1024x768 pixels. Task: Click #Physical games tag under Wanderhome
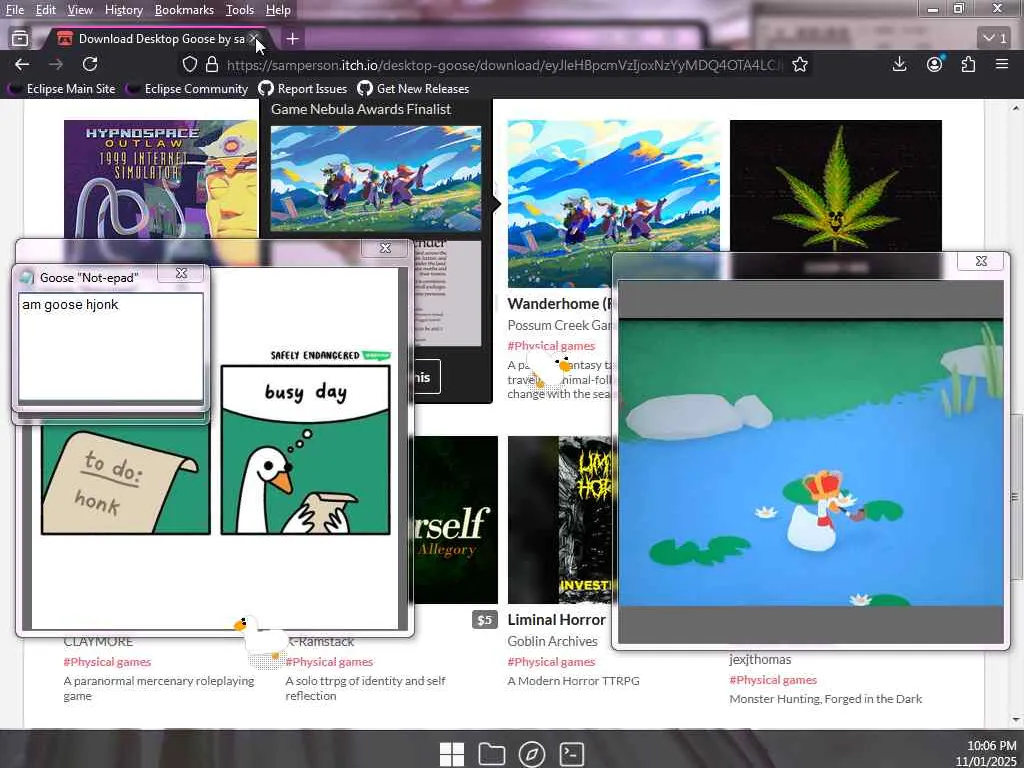pyautogui.click(x=551, y=346)
